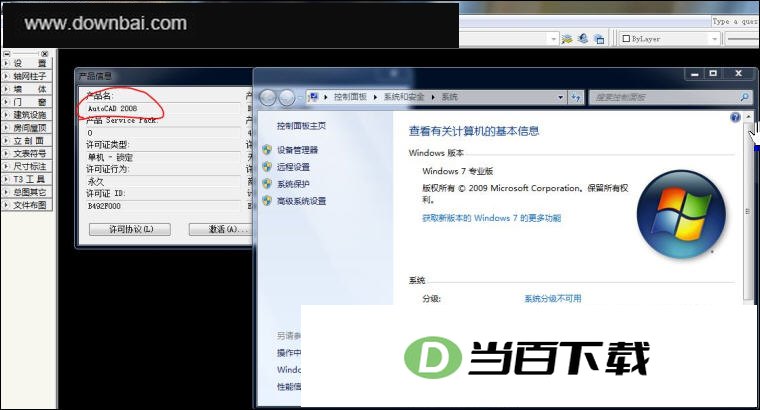Image resolution: width=760 pixels, height=410 pixels.
Task: Select 控制面板 in the breadcrumb path
Action: (350, 97)
